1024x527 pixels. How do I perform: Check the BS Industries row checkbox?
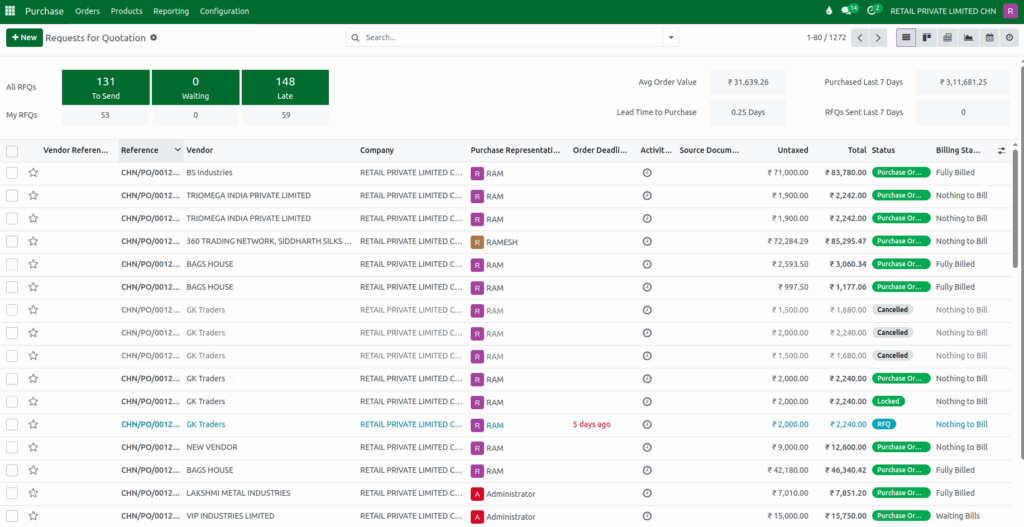point(12,173)
